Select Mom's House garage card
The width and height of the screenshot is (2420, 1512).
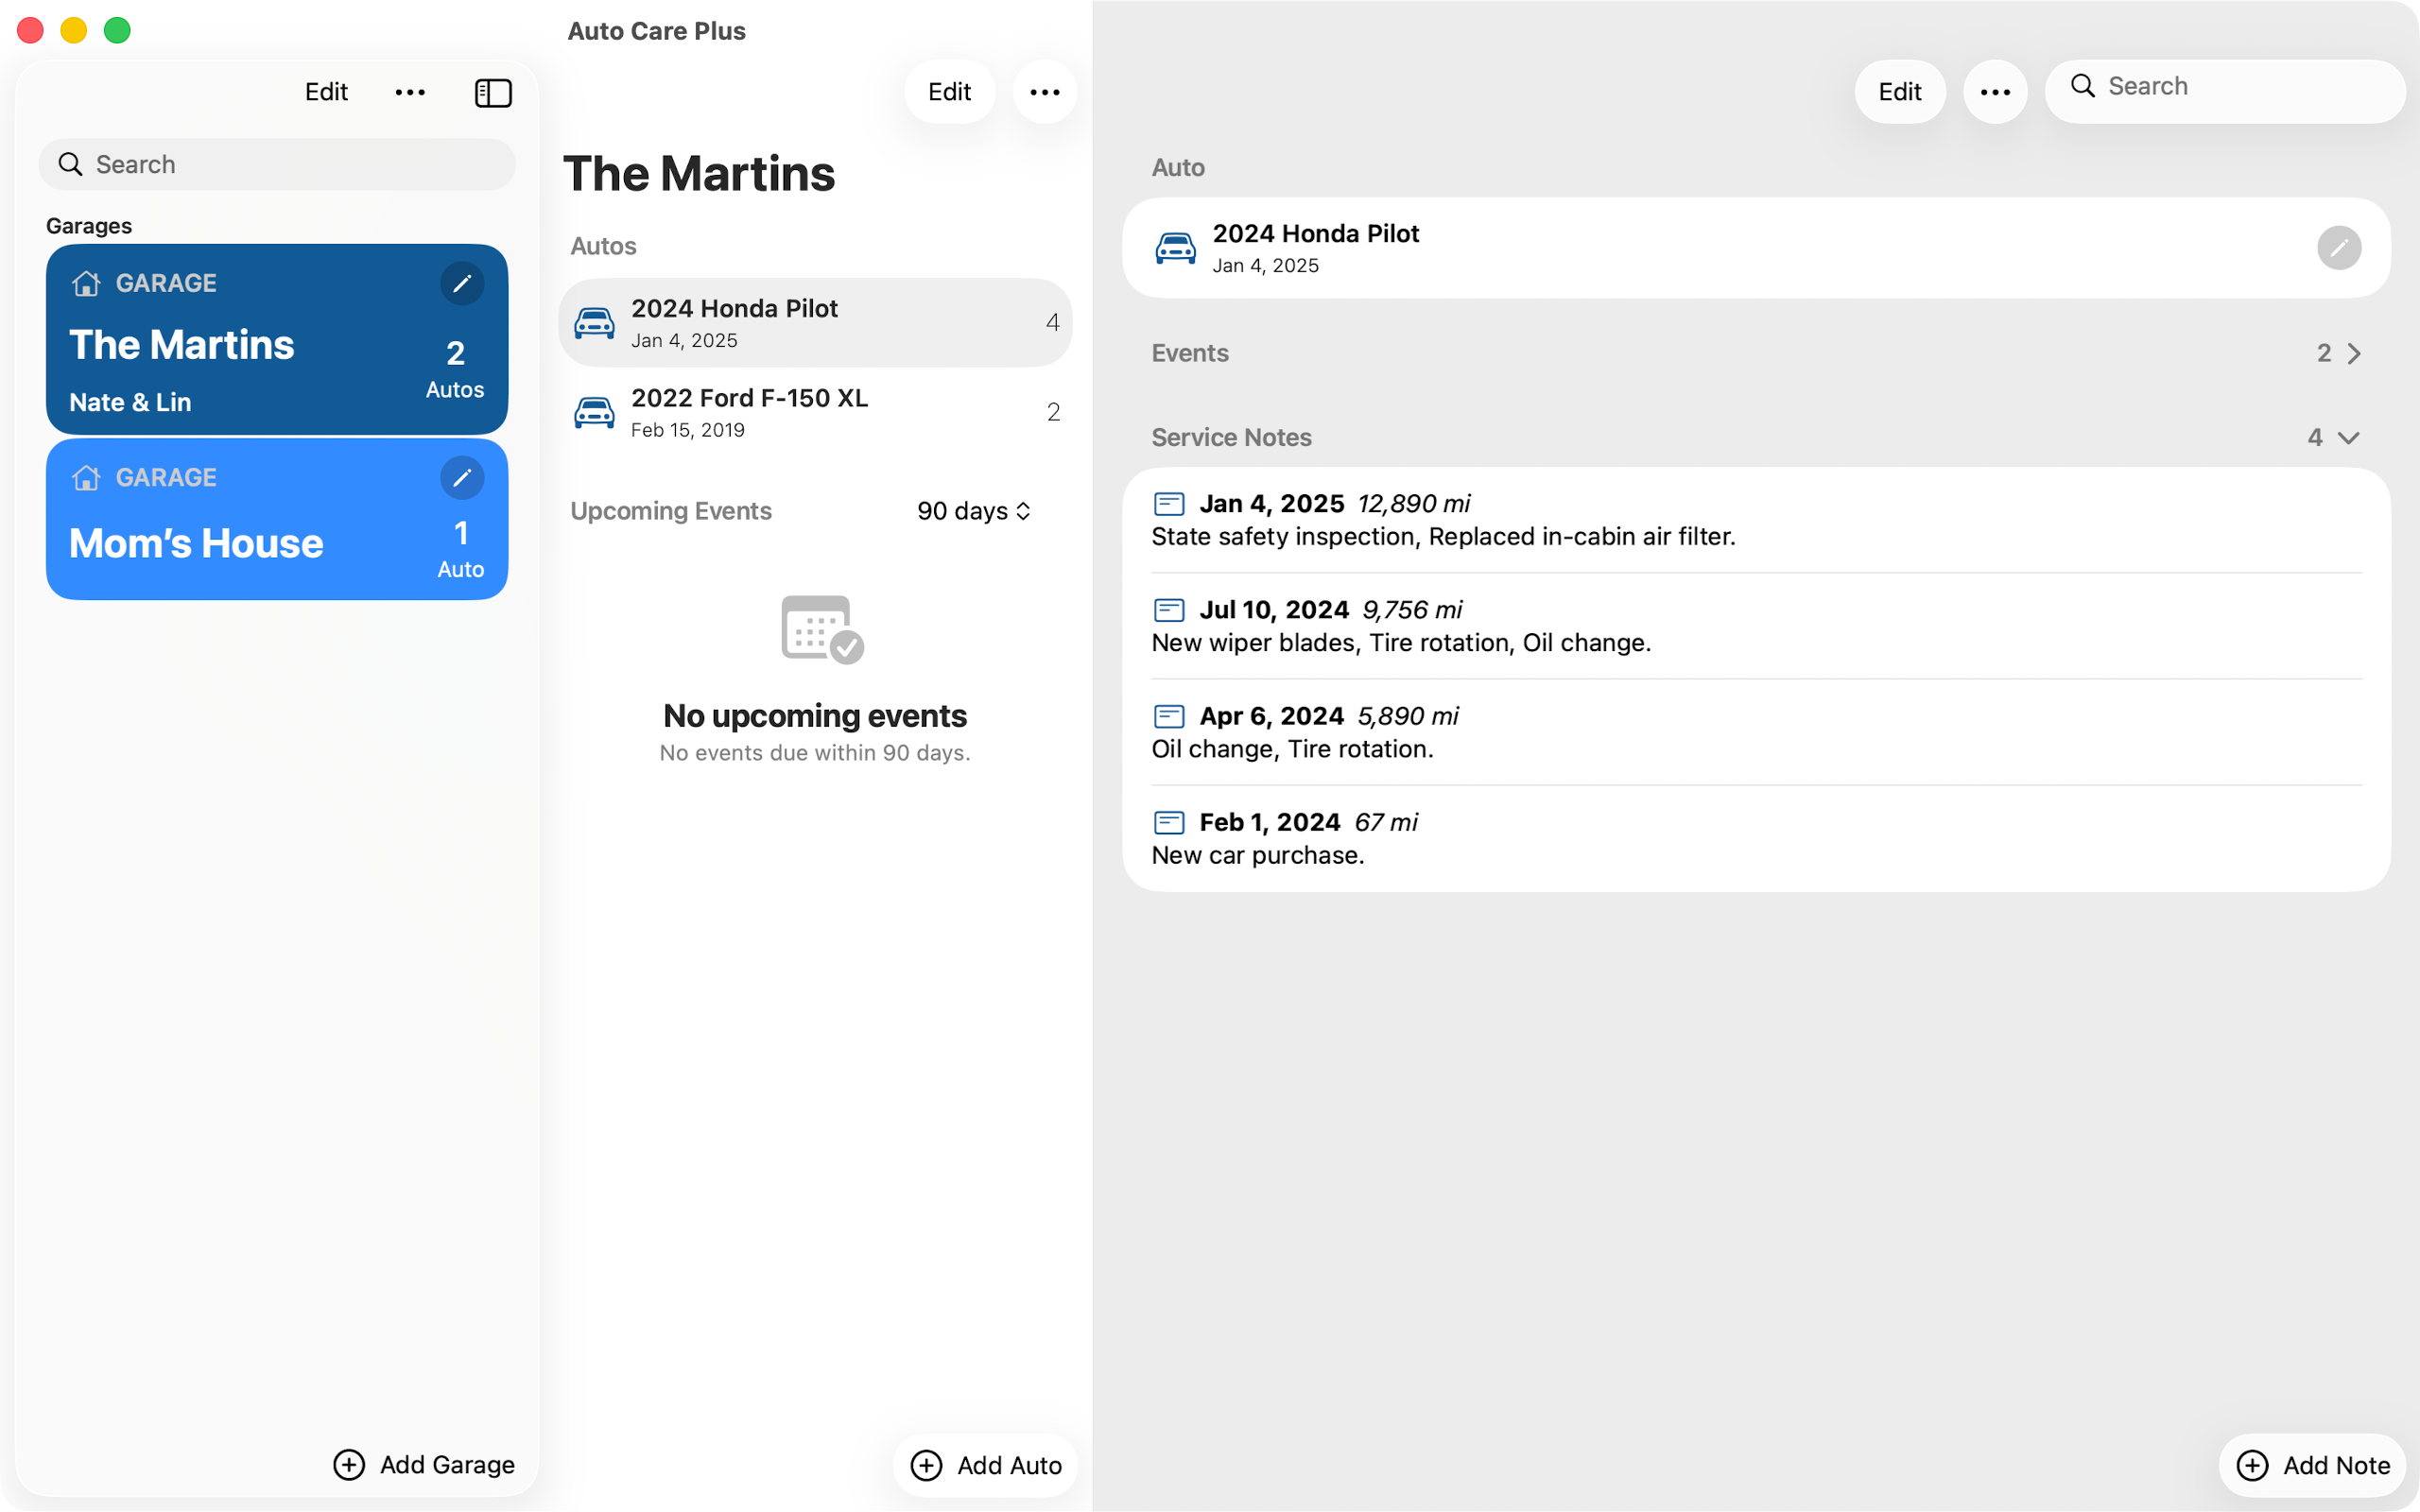pyautogui.click(x=277, y=520)
